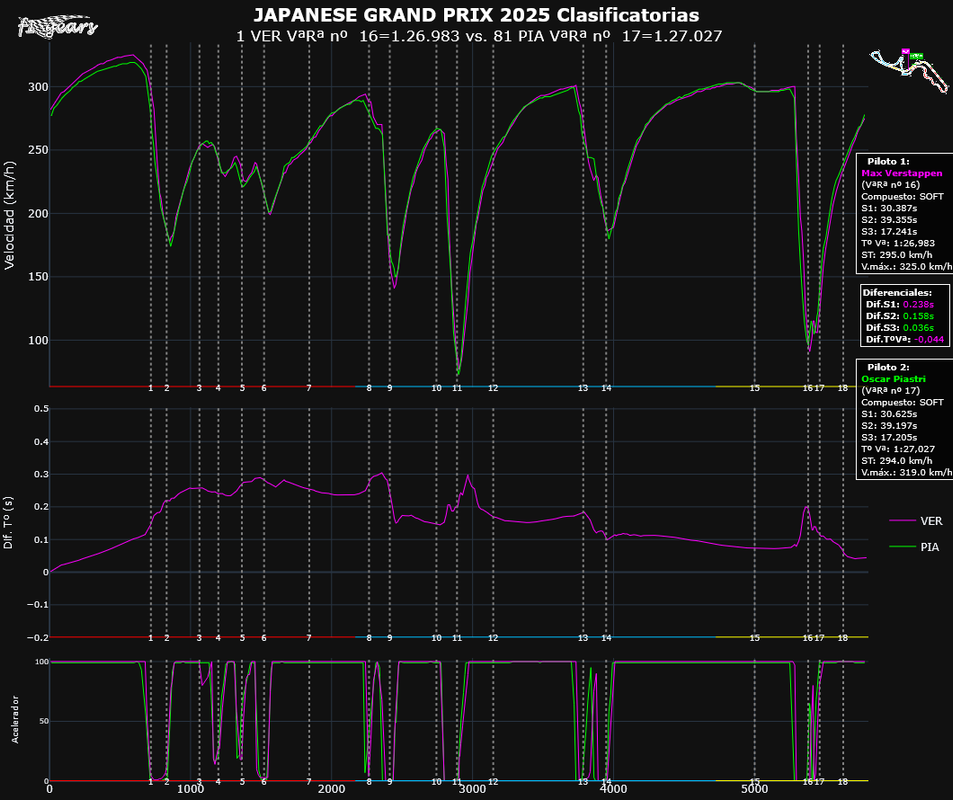Click the 250 tick on the speed axis
Image resolution: width=953 pixels, height=800 pixels.
(36, 150)
